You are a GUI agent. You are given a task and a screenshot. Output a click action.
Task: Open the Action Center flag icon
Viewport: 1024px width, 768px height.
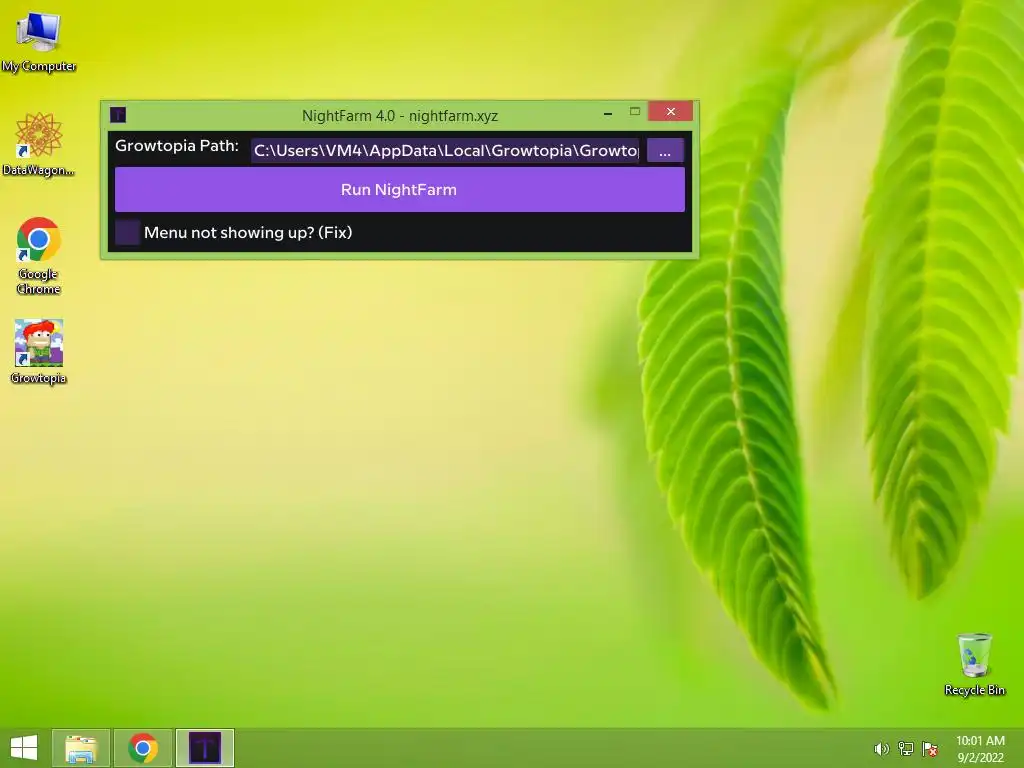click(x=930, y=749)
